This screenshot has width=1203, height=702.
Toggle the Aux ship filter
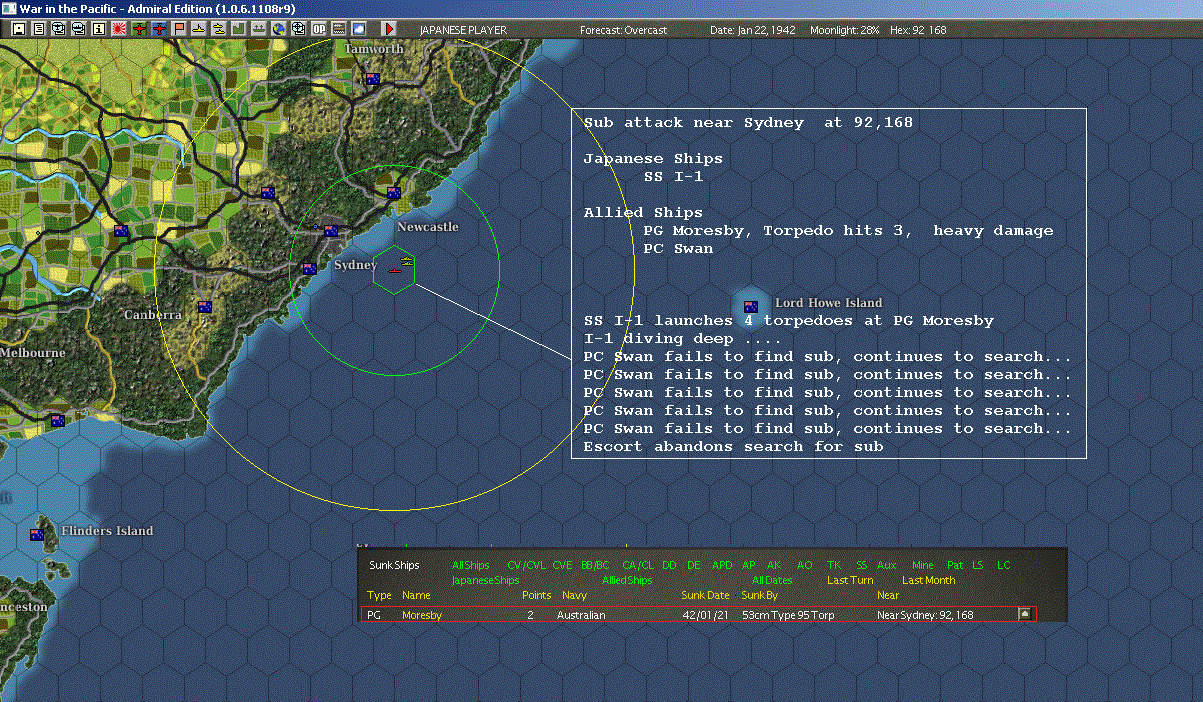coord(887,565)
